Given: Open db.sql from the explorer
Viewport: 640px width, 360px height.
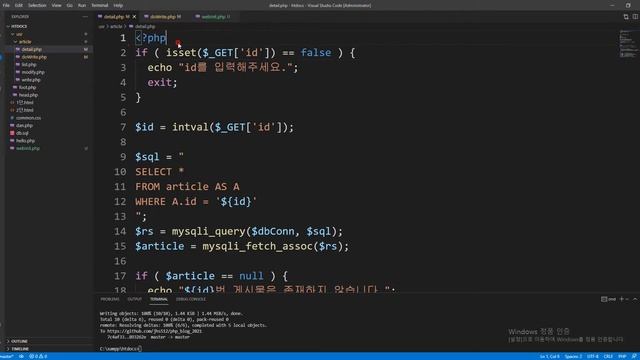Looking at the screenshot, I should click(22, 133).
